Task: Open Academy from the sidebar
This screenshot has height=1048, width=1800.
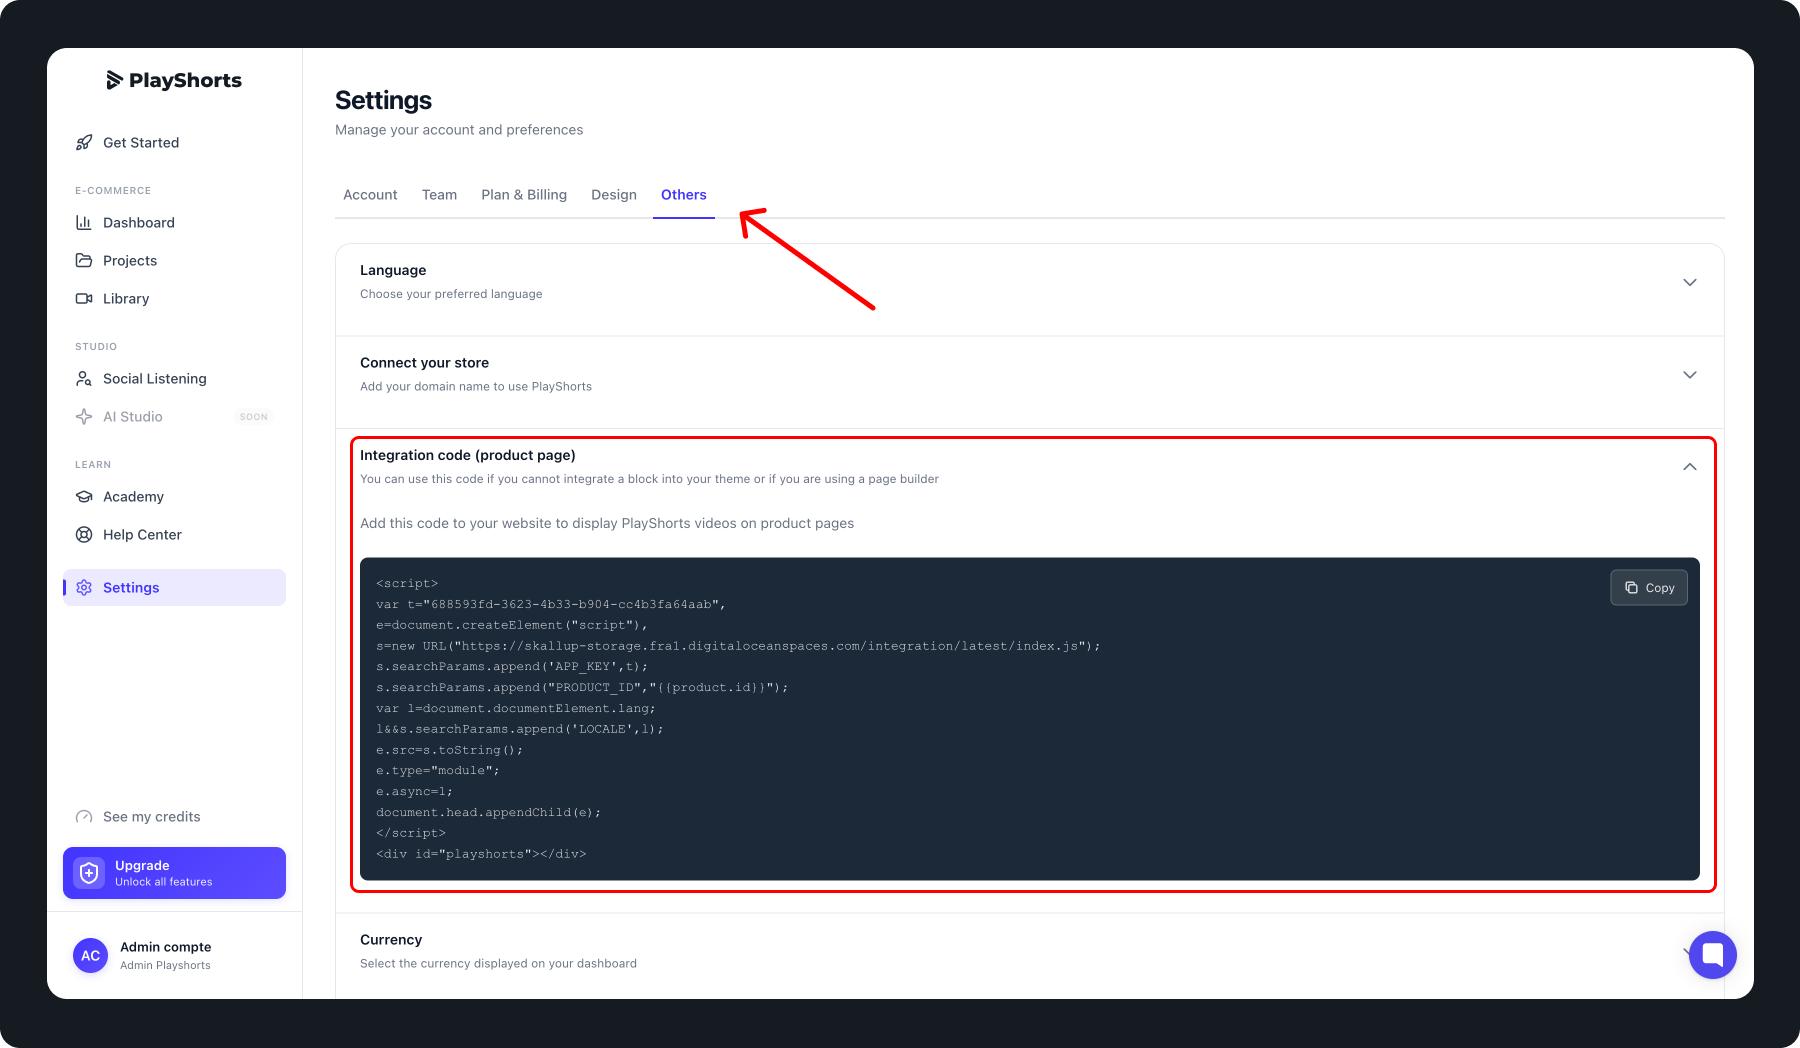Action: point(175,496)
